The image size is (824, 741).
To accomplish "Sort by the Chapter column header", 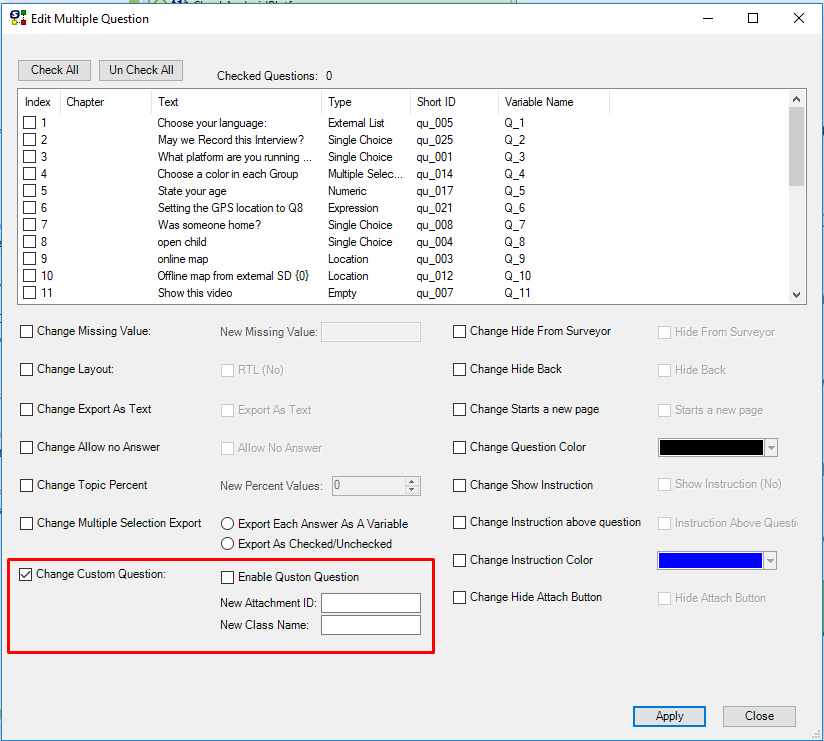I will [x=106, y=102].
